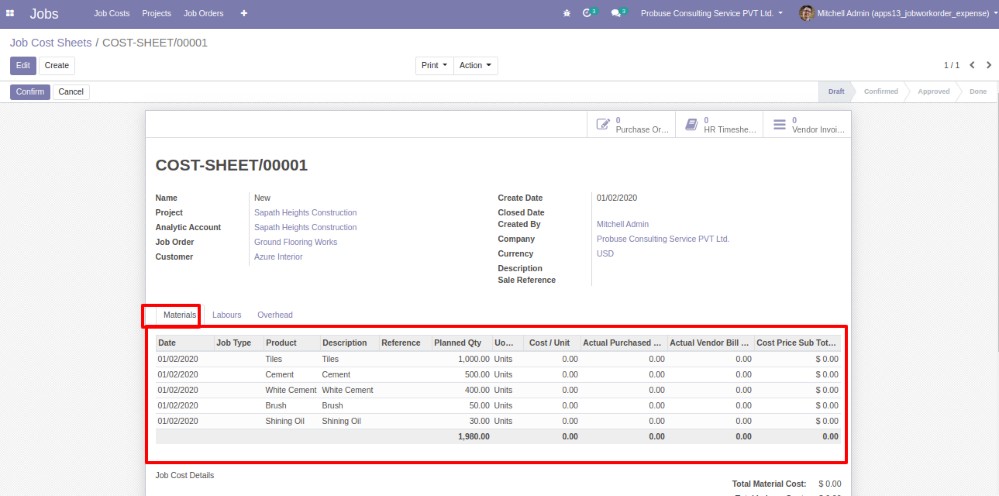The width and height of the screenshot is (999, 496).
Task: Open the Sapath Heights Construction project link
Action: pyautogui.click(x=305, y=213)
